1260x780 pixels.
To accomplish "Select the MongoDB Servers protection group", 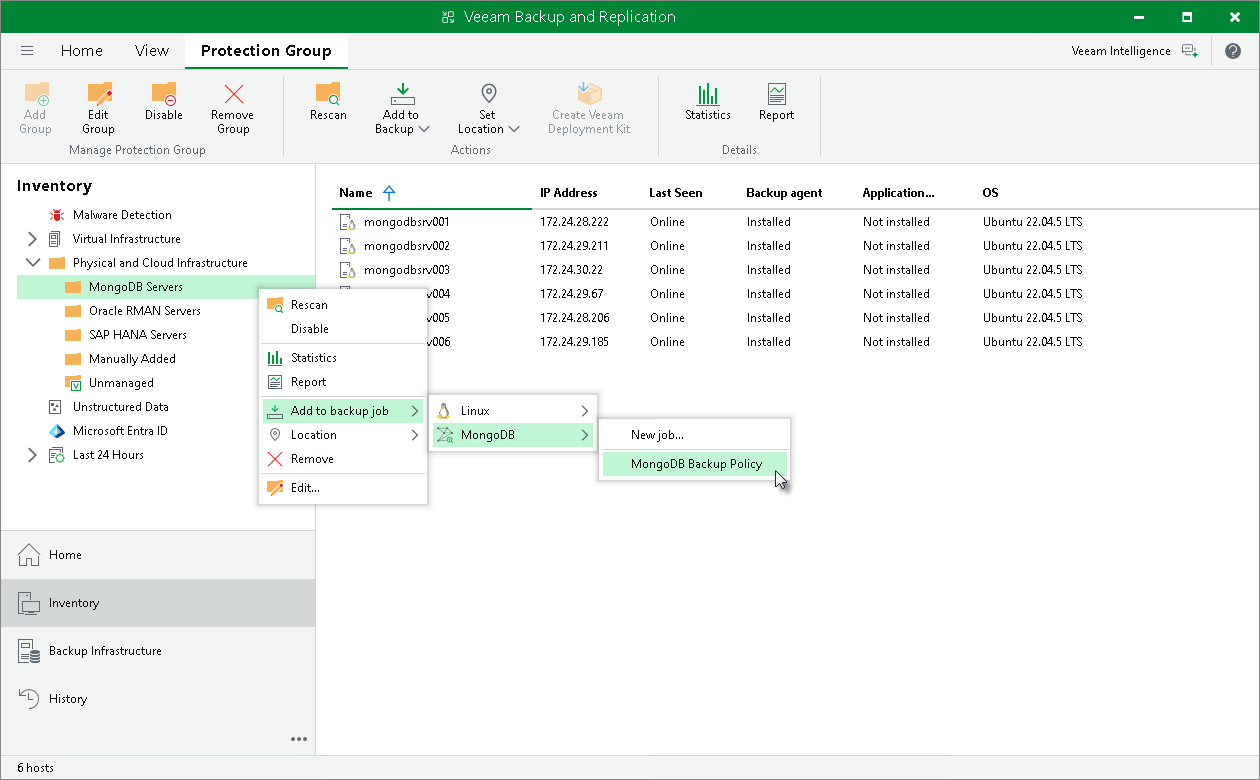I will [x=136, y=287].
